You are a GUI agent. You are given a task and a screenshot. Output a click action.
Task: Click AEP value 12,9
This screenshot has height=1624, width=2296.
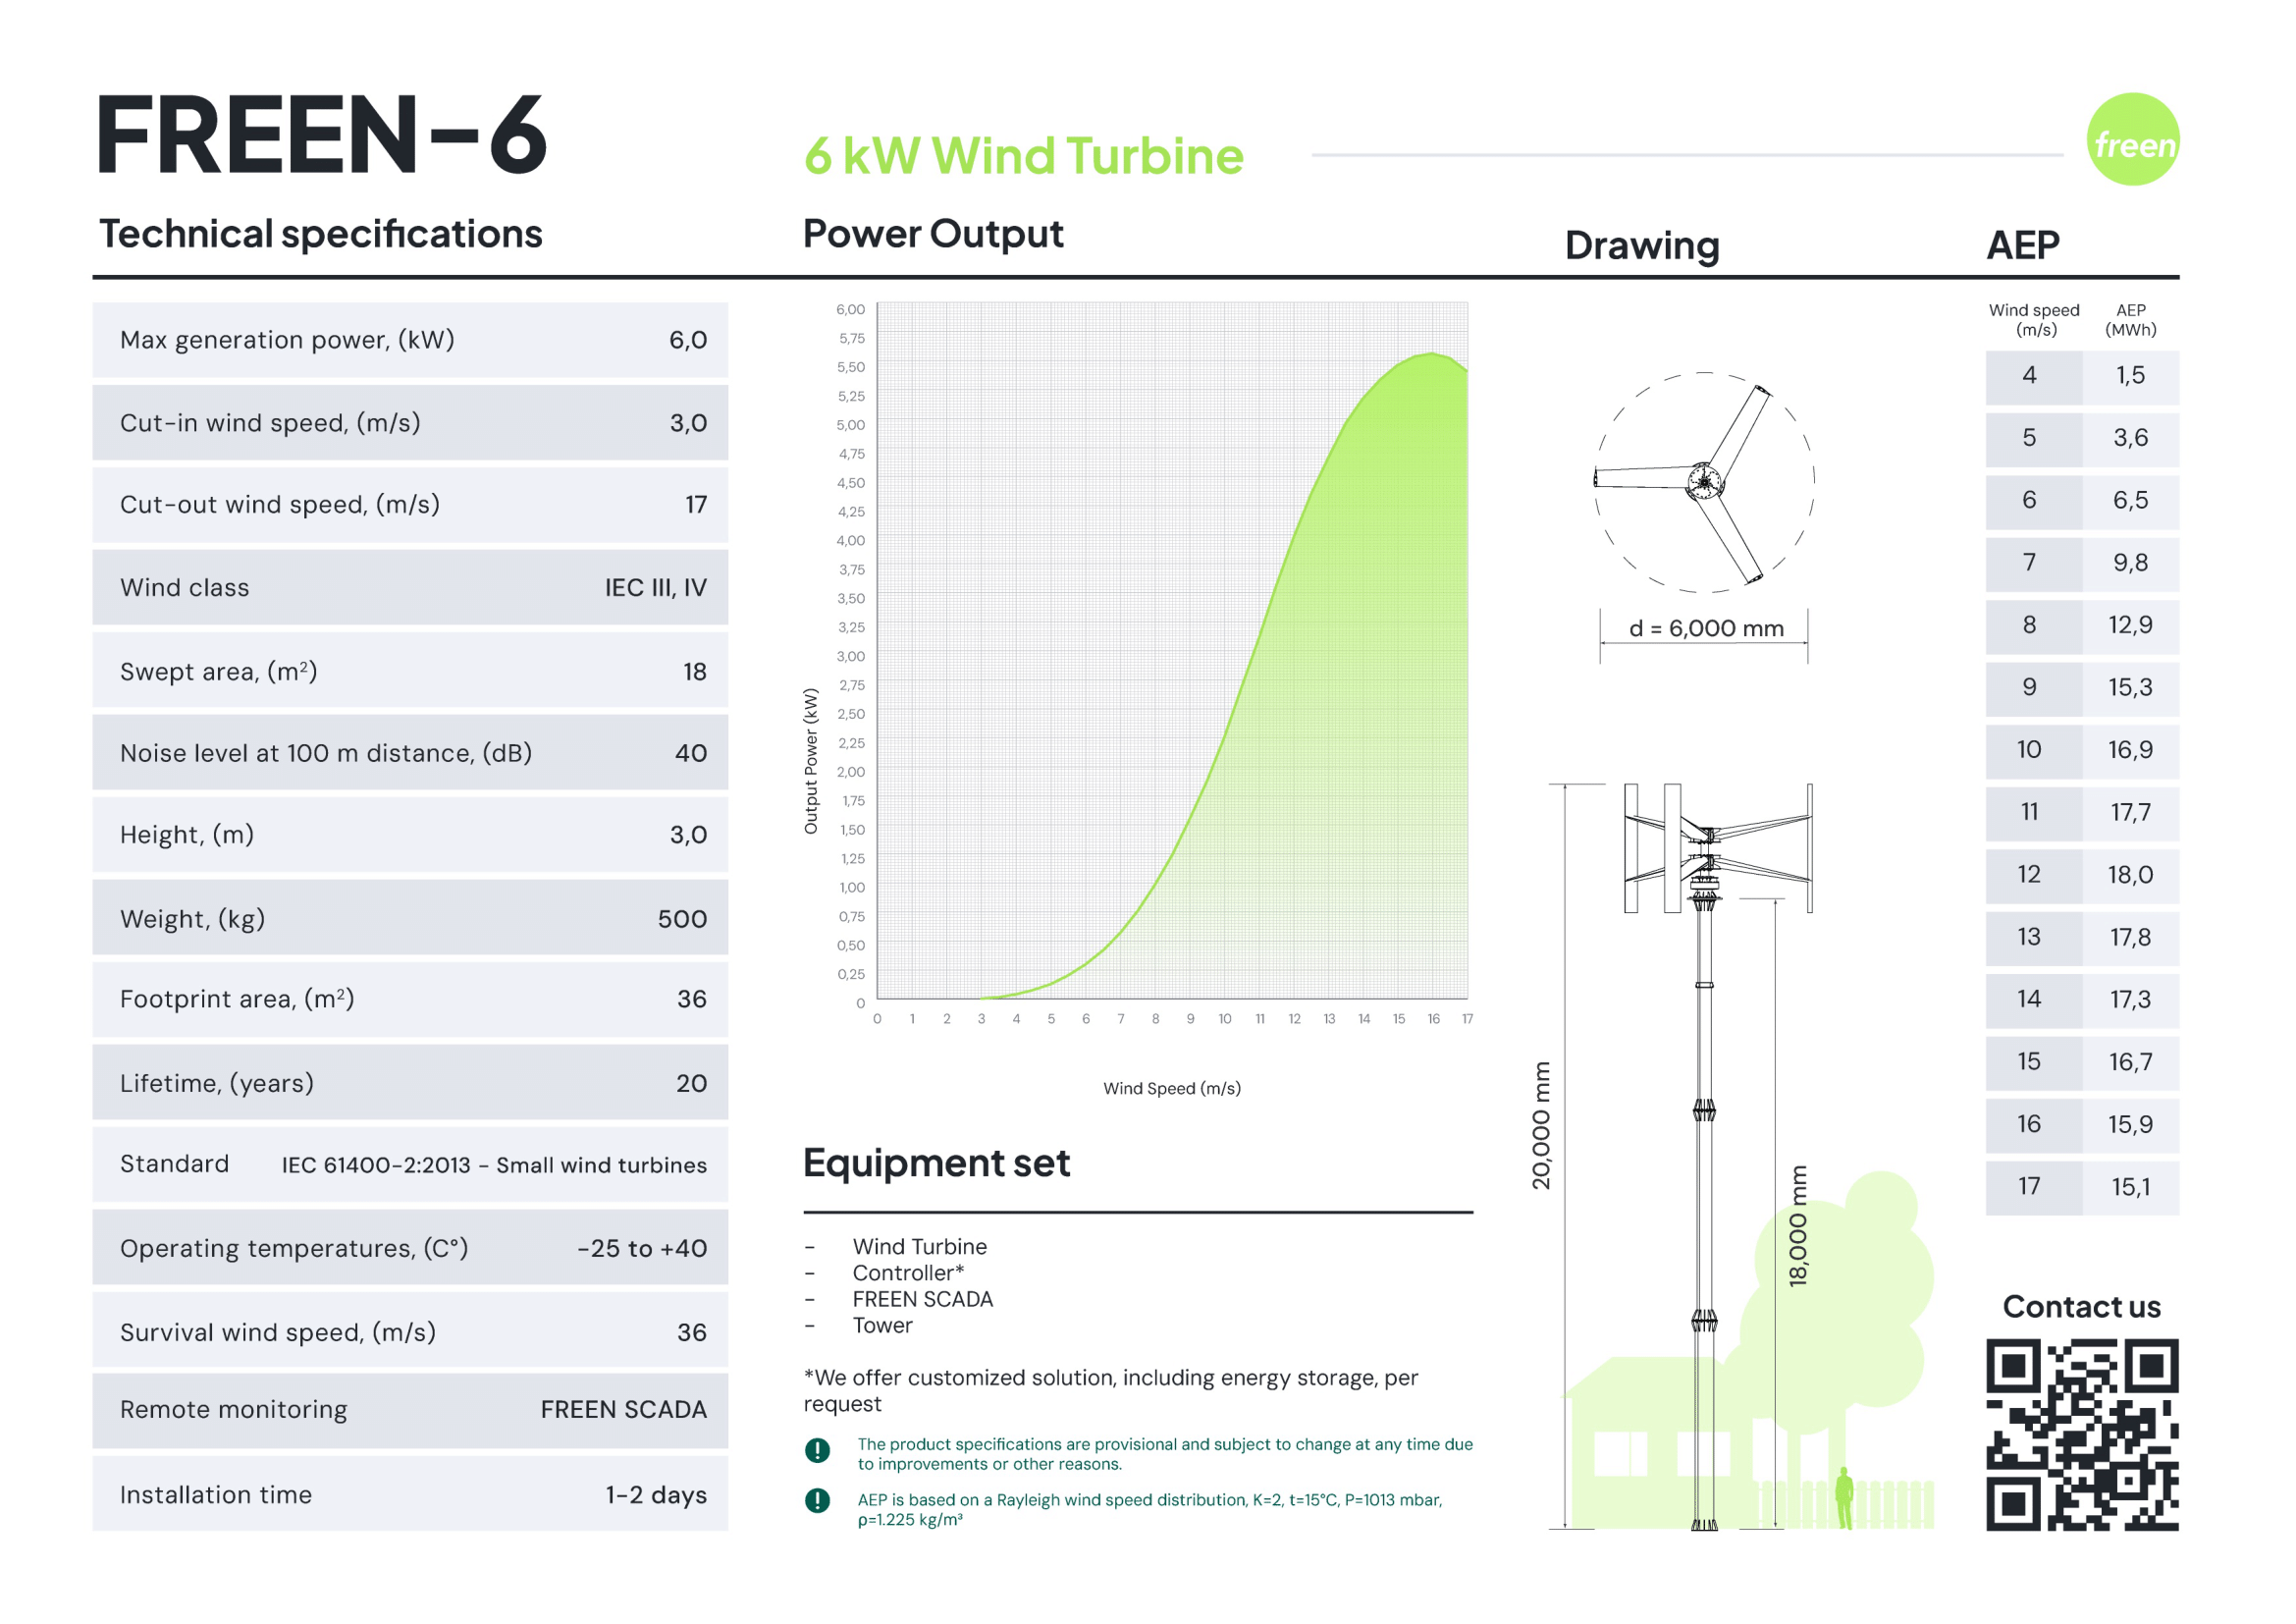point(2130,625)
